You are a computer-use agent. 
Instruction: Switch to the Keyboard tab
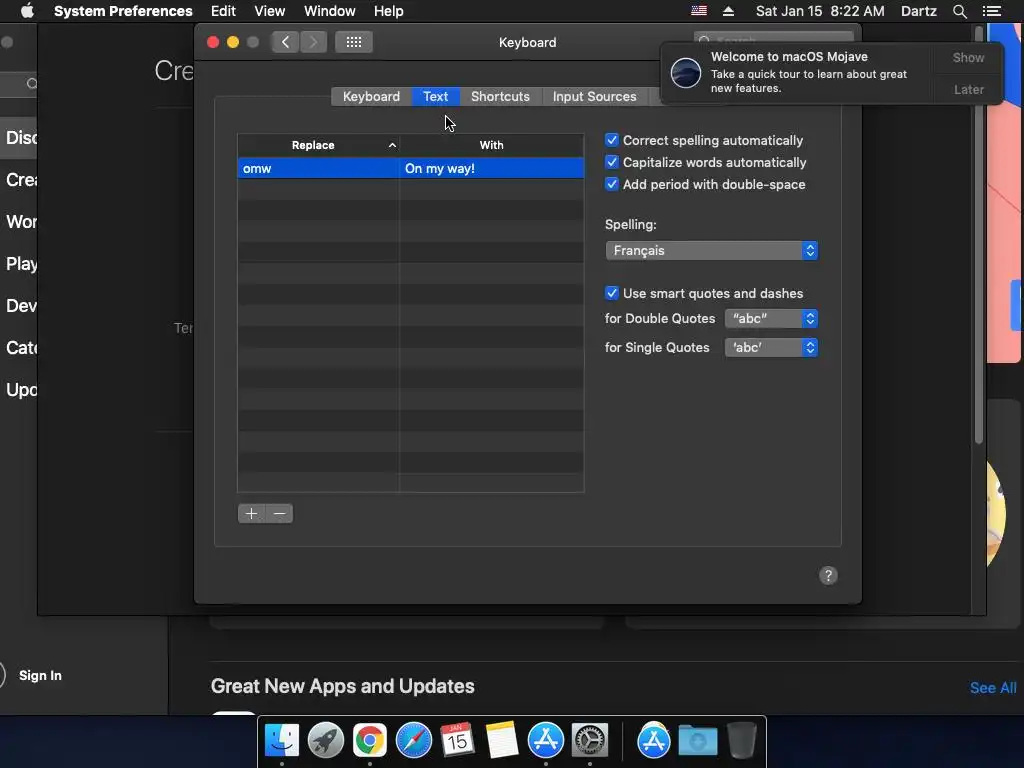372,97
